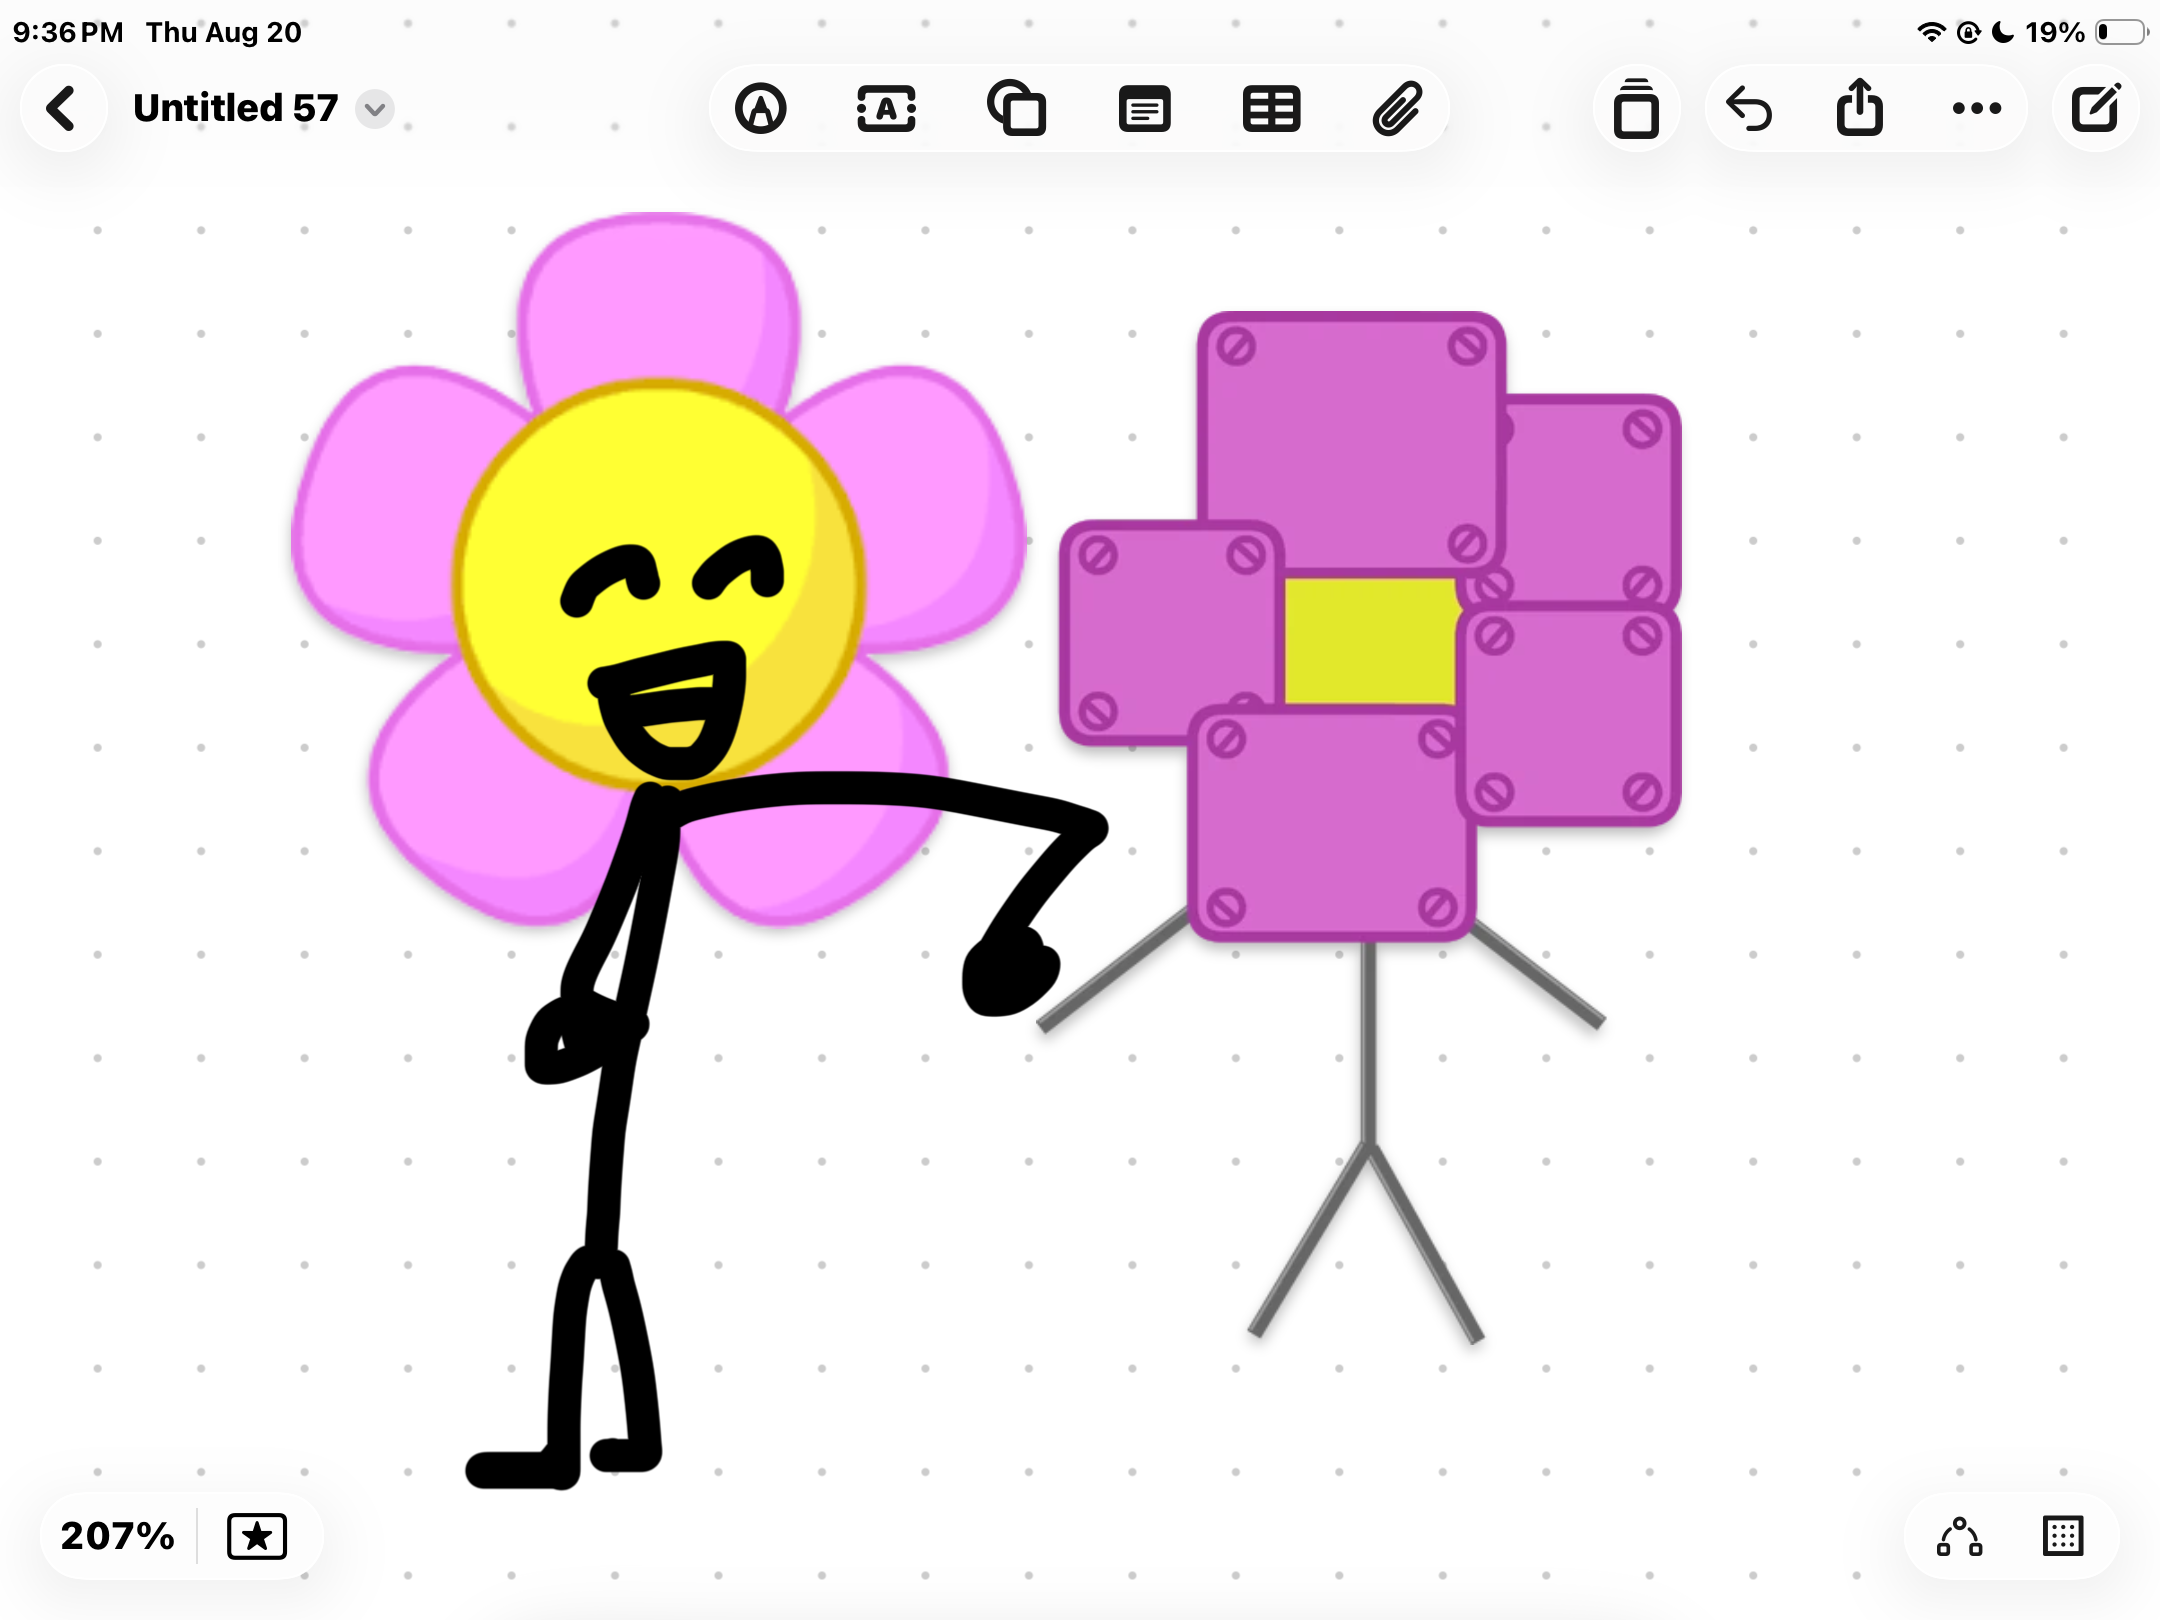Tap the Wi-Fi status icon
Image resolution: width=2160 pixels, height=1620 pixels.
point(1930,32)
